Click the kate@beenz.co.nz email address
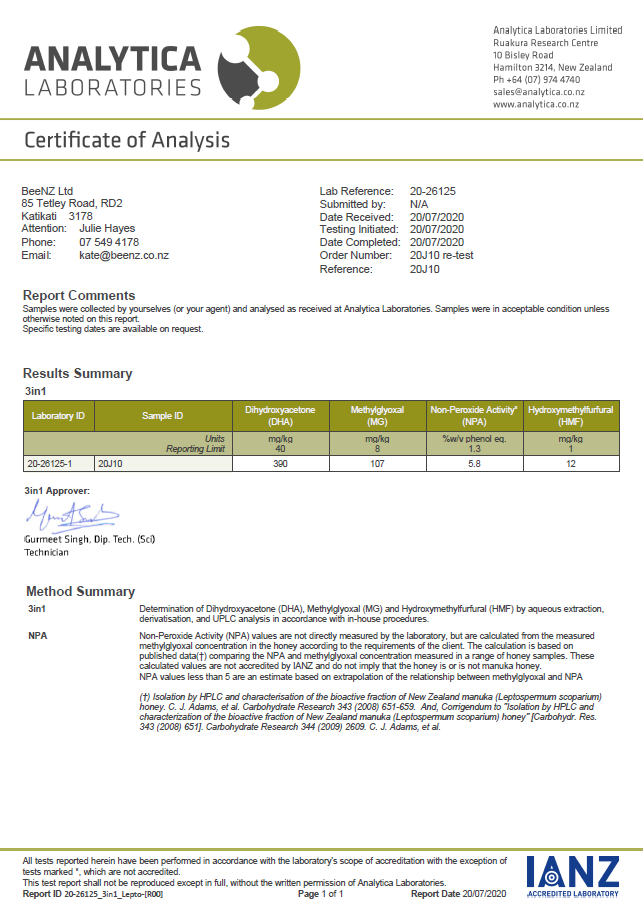643x912 pixels. pos(124,255)
